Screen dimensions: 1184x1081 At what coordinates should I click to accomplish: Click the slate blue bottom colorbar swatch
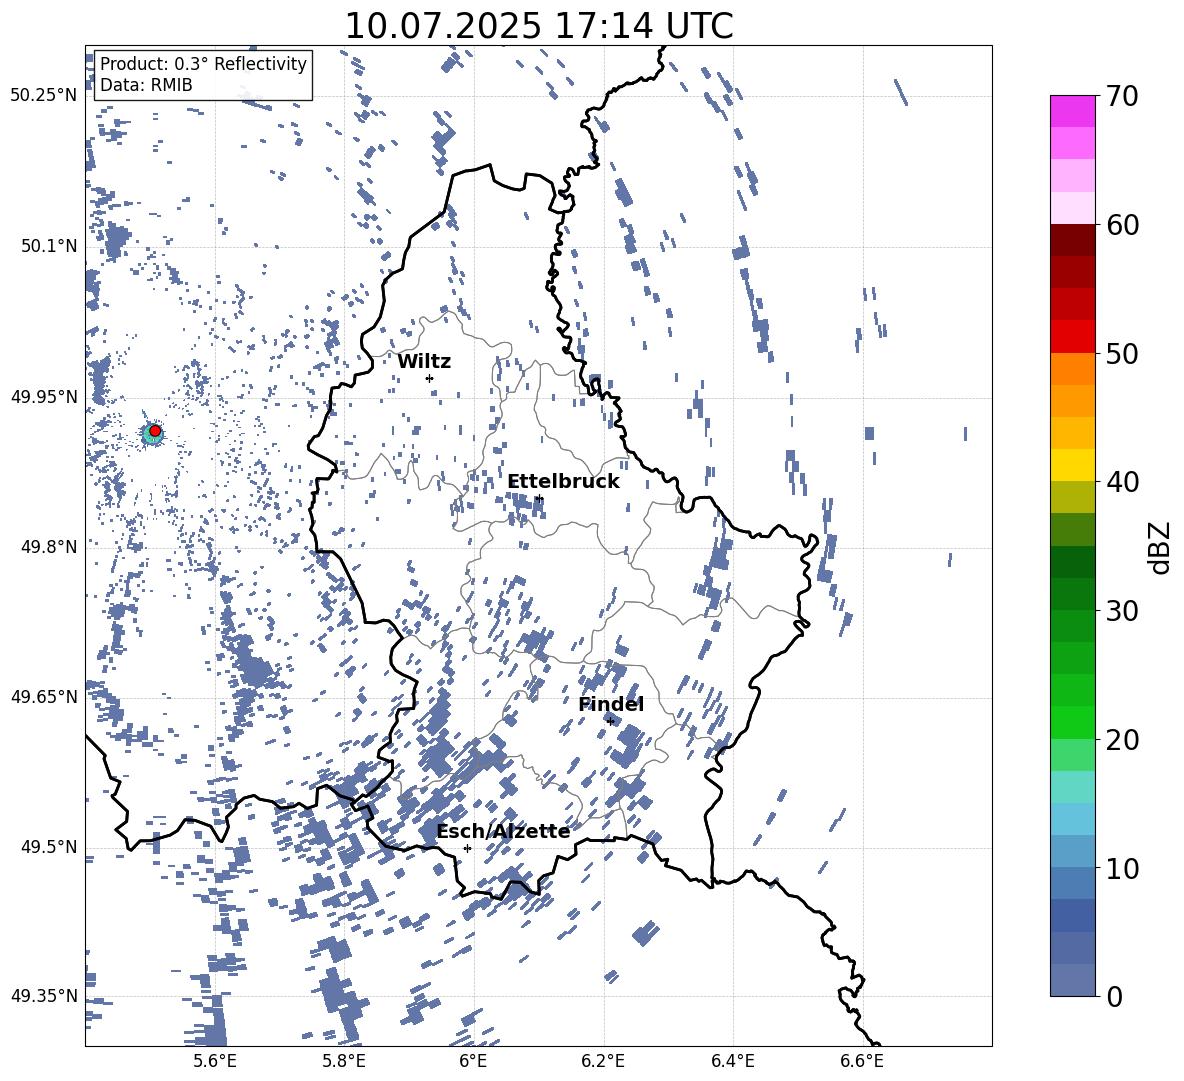1073,980
